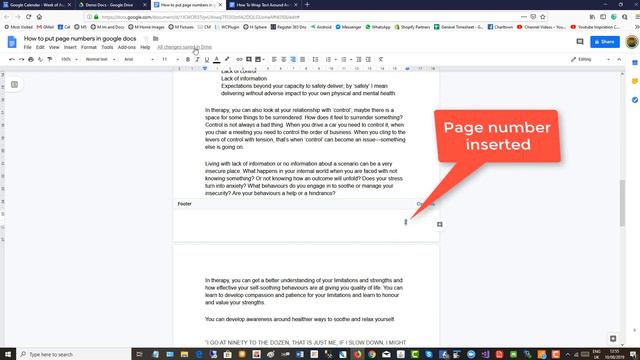640x360 pixels.
Task: Toggle the bulleted list
Action: tap(344, 60)
